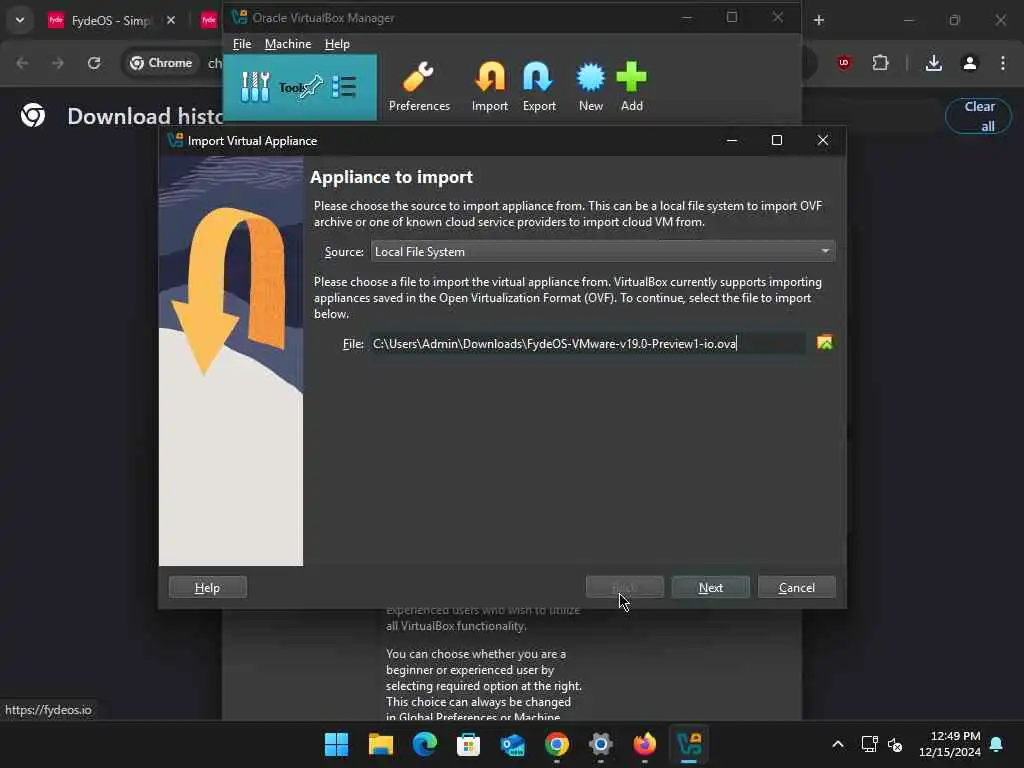This screenshot has height=768, width=1024.
Task: Open the Help menu in VirtualBox
Action: (337, 44)
